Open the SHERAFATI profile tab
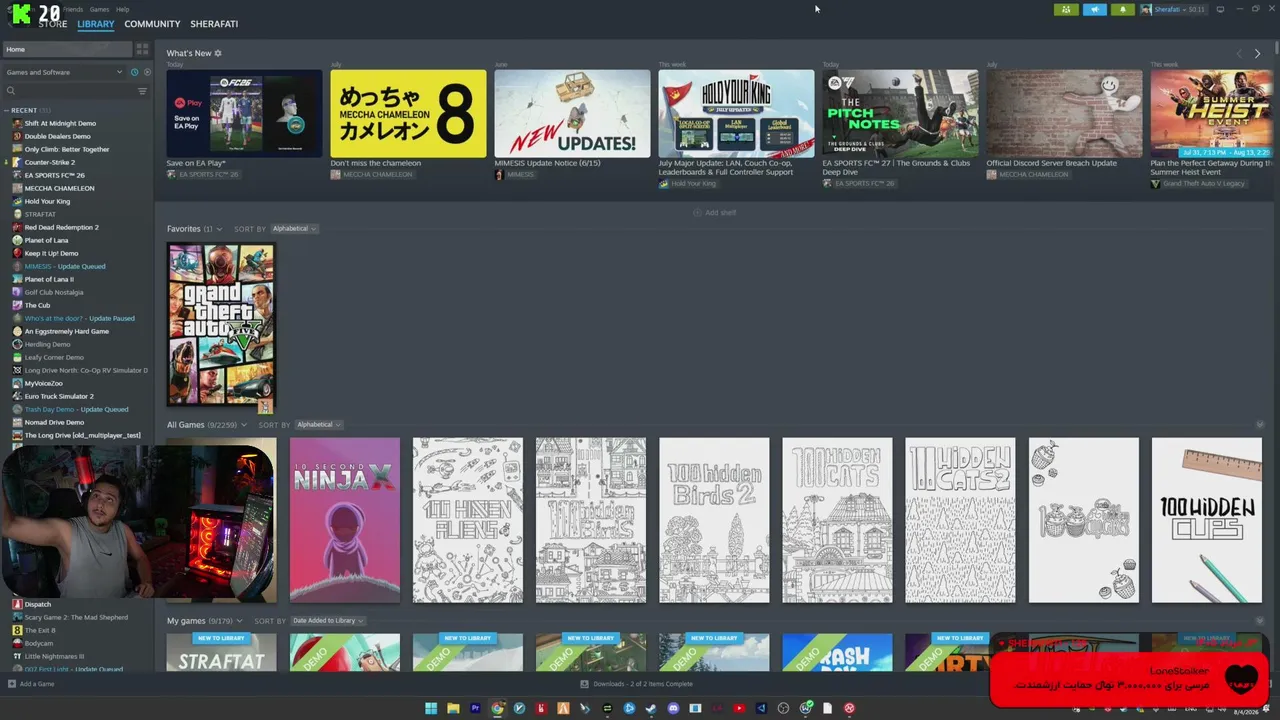 coord(214,24)
